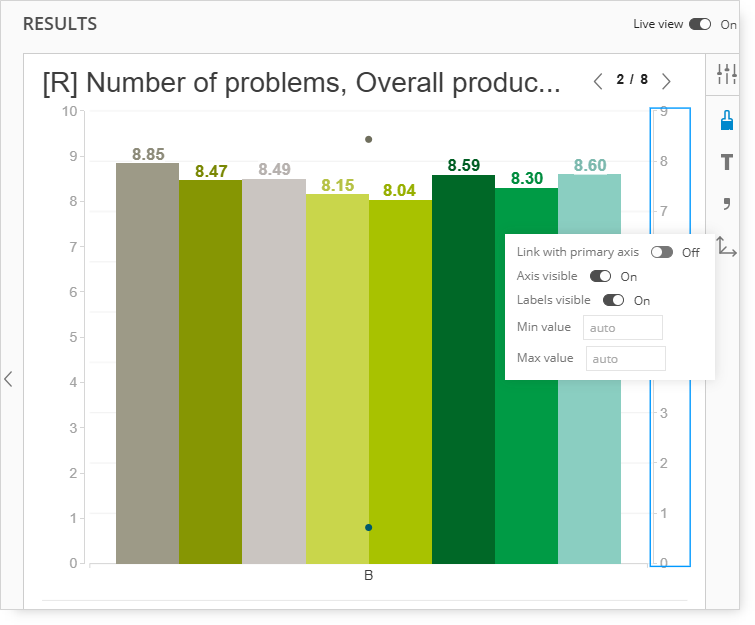Select the blue paintbrush colors tool
This screenshot has height=625, width=755.
[727, 120]
